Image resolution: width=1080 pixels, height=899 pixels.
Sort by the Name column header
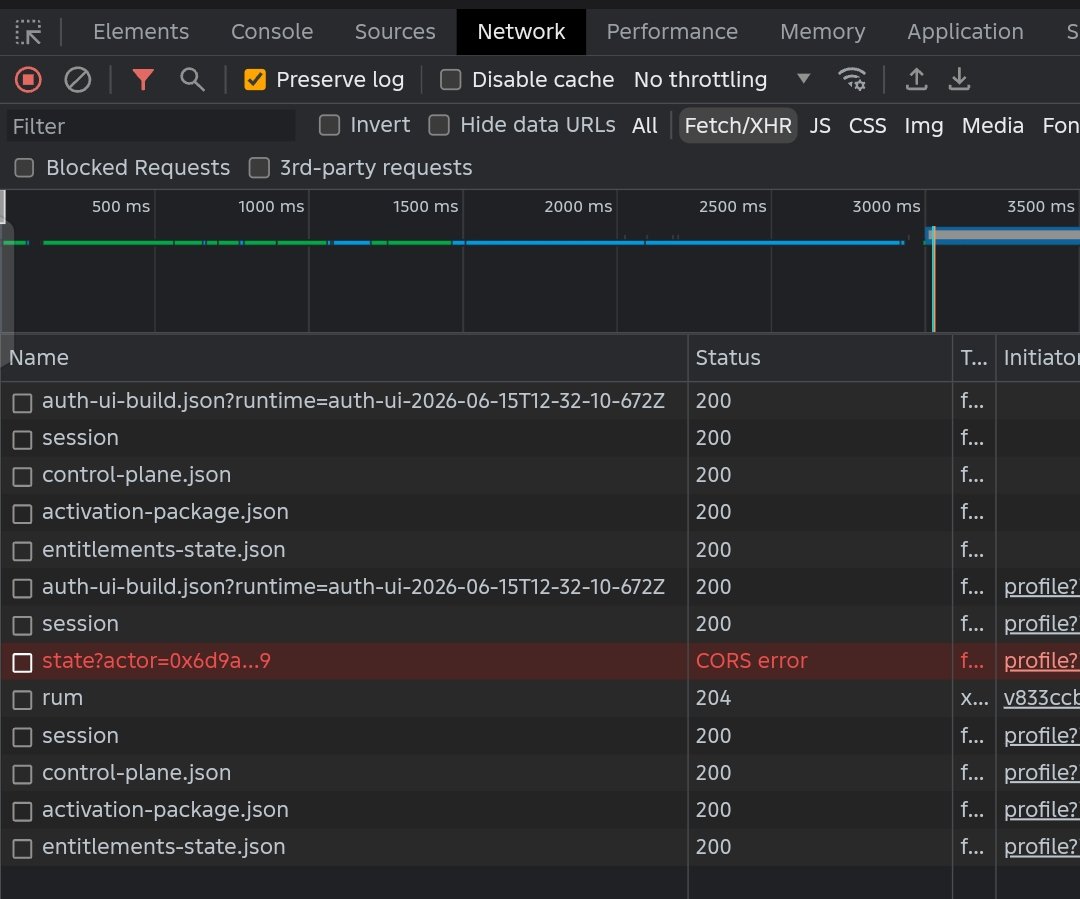pyautogui.click(x=344, y=358)
